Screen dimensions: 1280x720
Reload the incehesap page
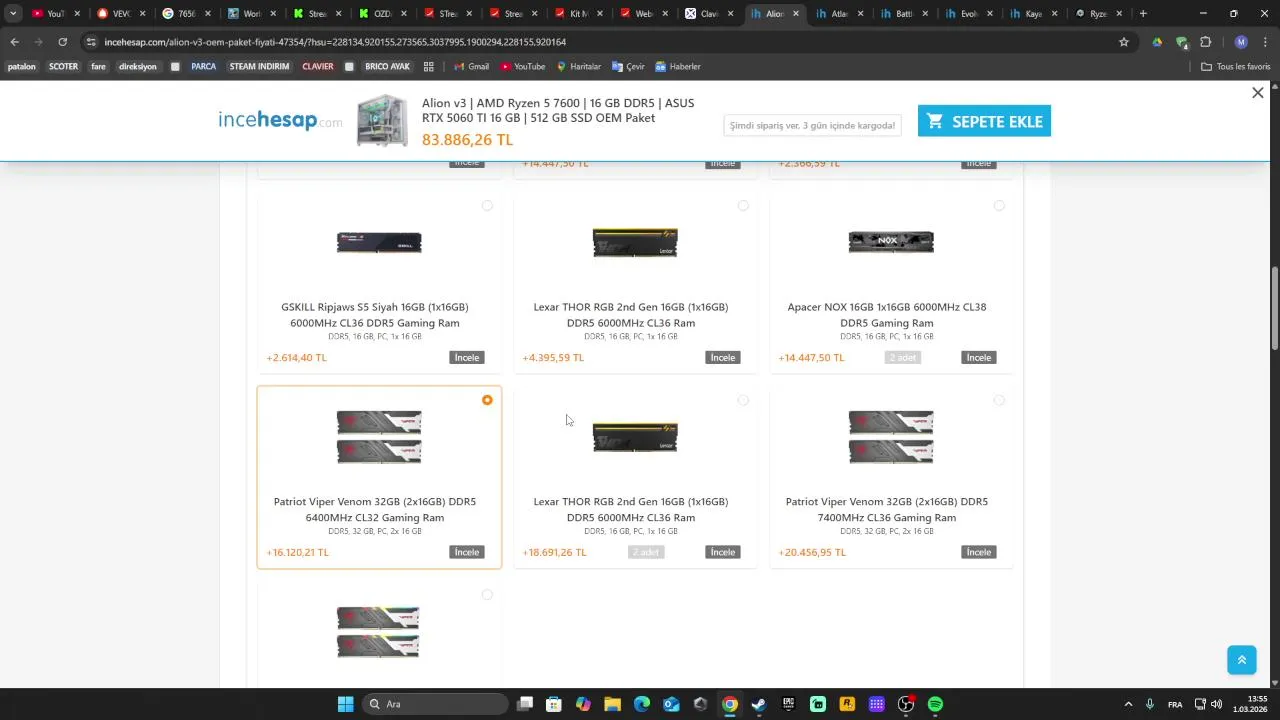pyautogui.click(x=62, y=42)
